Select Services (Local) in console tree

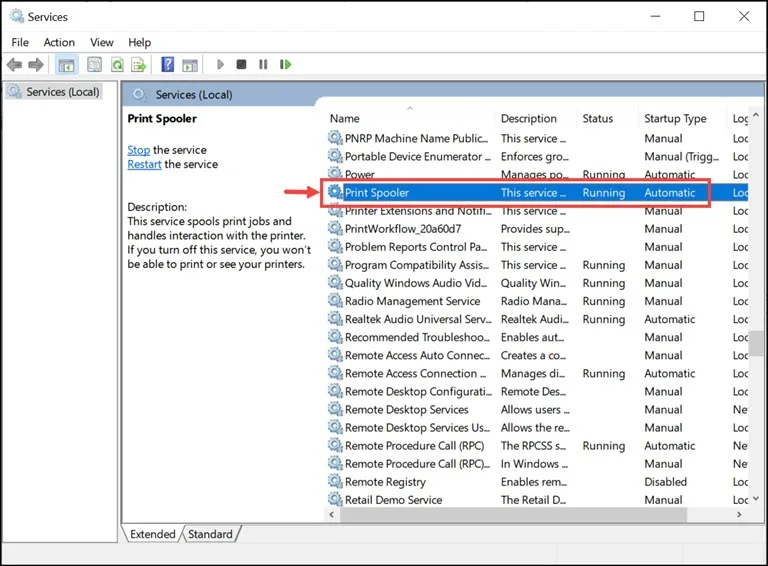63,92
